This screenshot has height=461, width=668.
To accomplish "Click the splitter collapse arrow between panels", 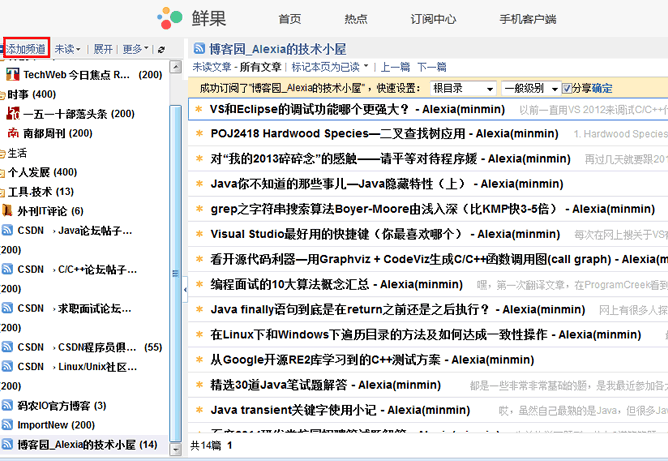I will (186, 289).
